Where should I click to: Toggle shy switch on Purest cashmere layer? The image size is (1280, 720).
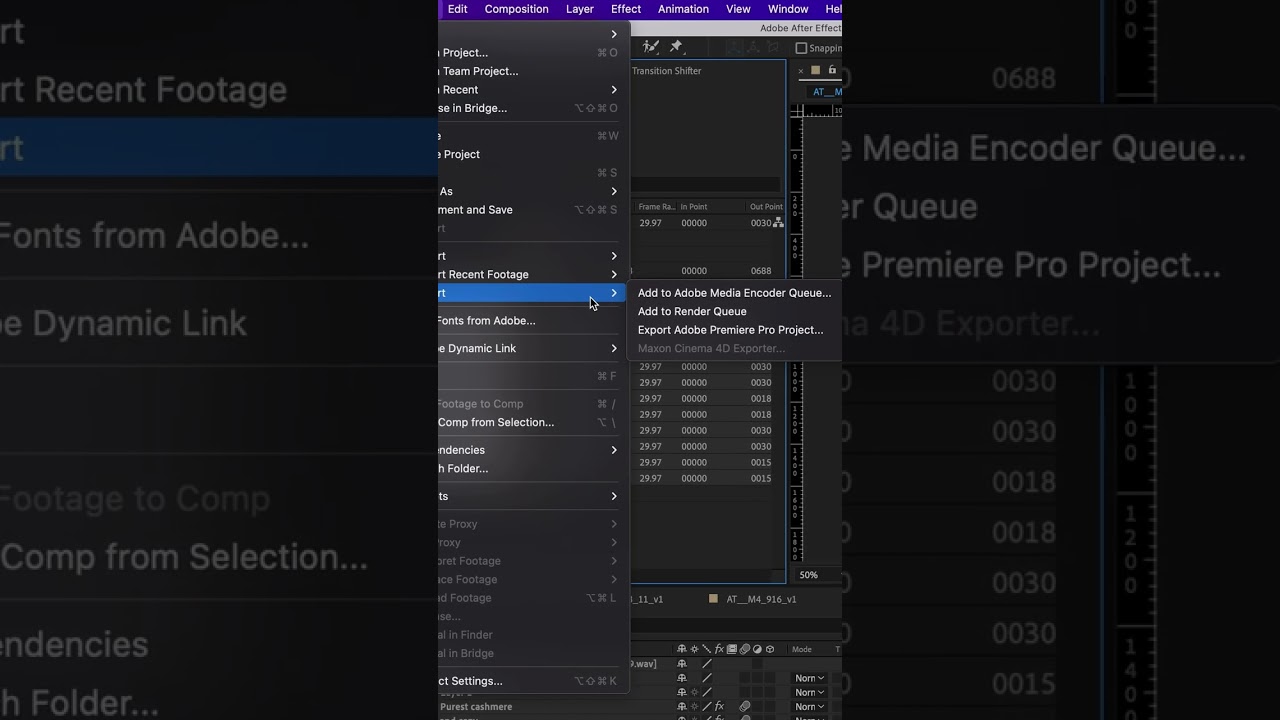pos(682,706)
